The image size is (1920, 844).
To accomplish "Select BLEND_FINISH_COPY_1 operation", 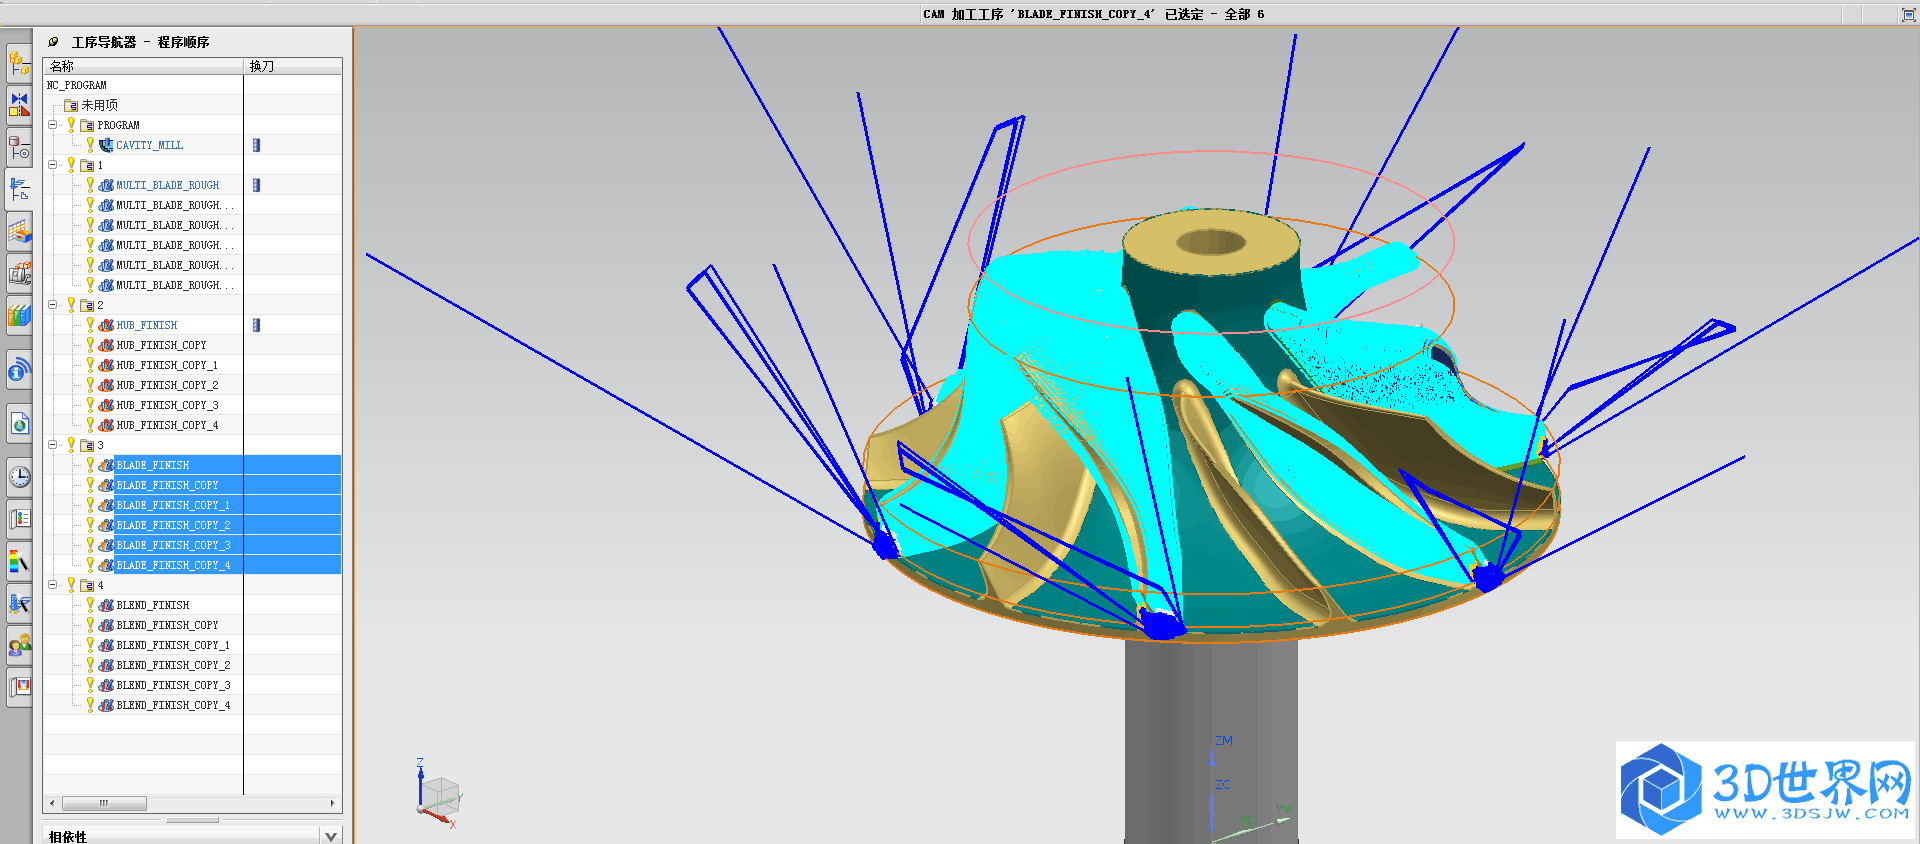I will pyautogui.click(x=173, y=645).
